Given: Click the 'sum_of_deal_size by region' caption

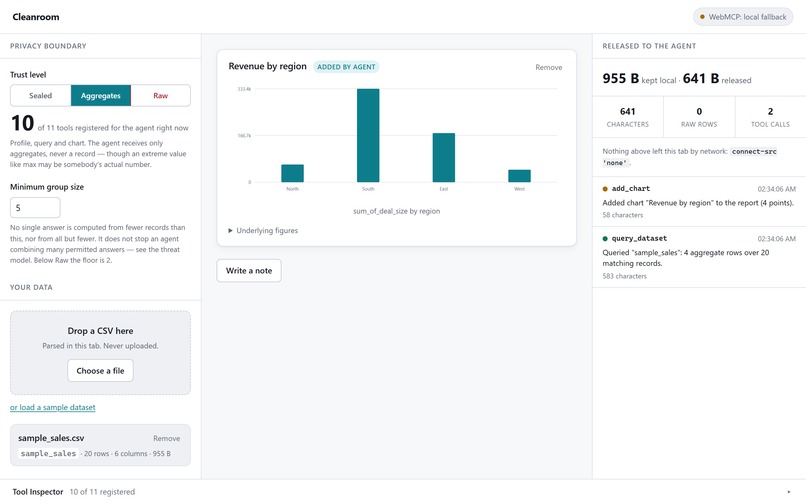Looking at the screenshot, I should (396, 211).
